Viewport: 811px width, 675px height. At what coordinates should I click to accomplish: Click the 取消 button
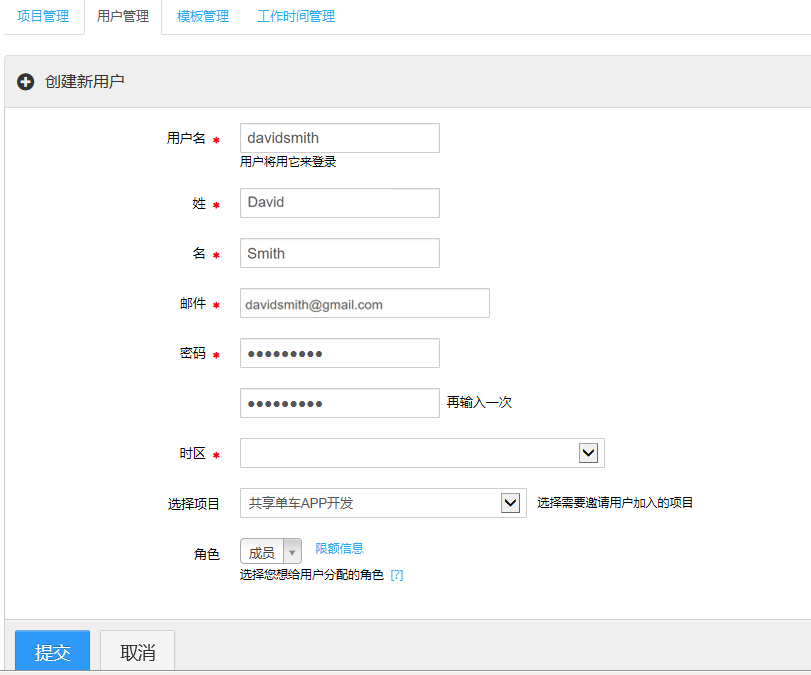click(x=137, y=652)
